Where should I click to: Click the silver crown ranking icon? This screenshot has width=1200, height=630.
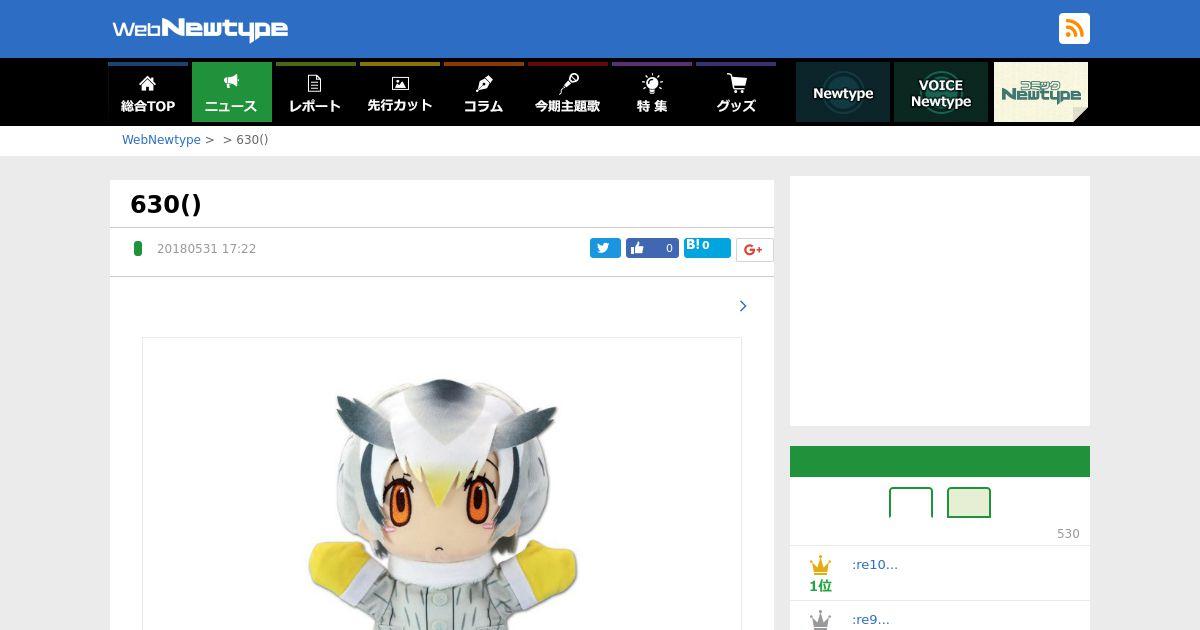(821, 620)
